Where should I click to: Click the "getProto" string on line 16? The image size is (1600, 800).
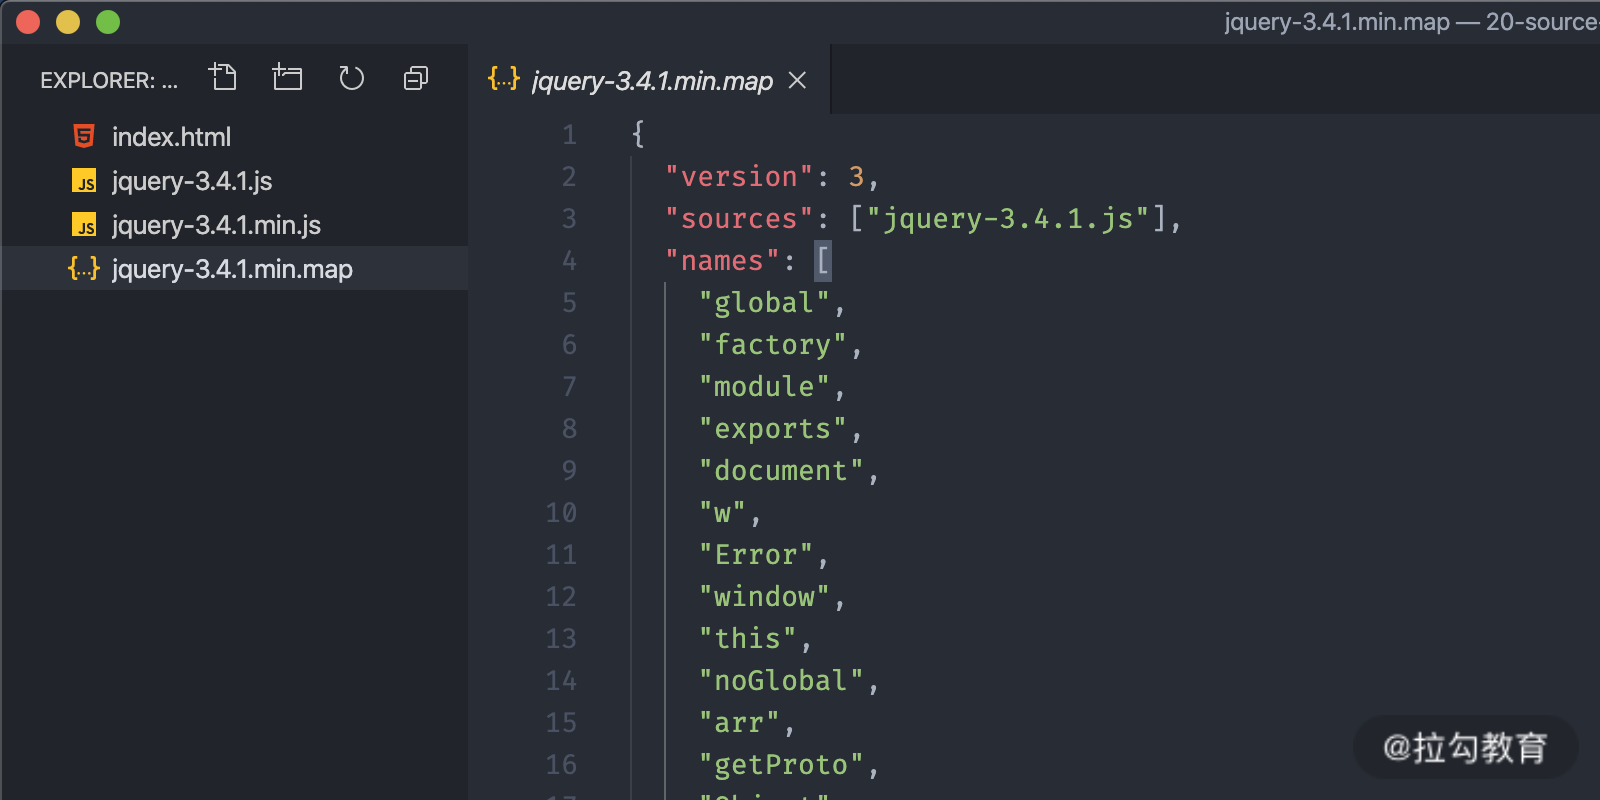(781, 765)
